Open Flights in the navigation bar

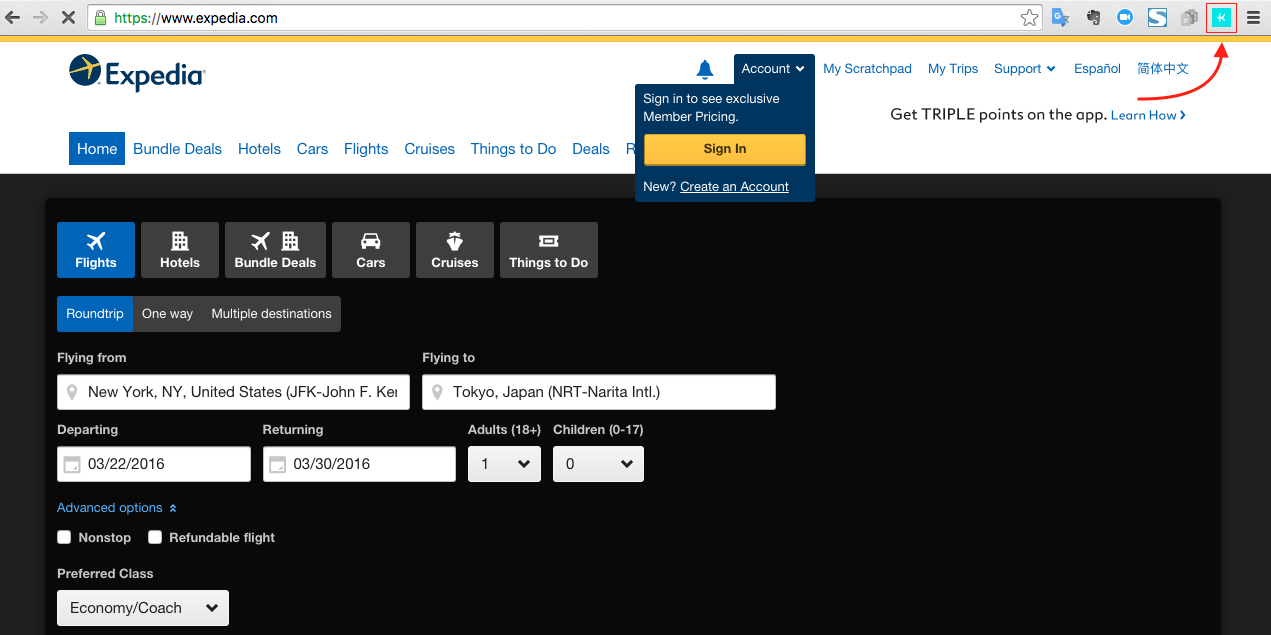366,149
